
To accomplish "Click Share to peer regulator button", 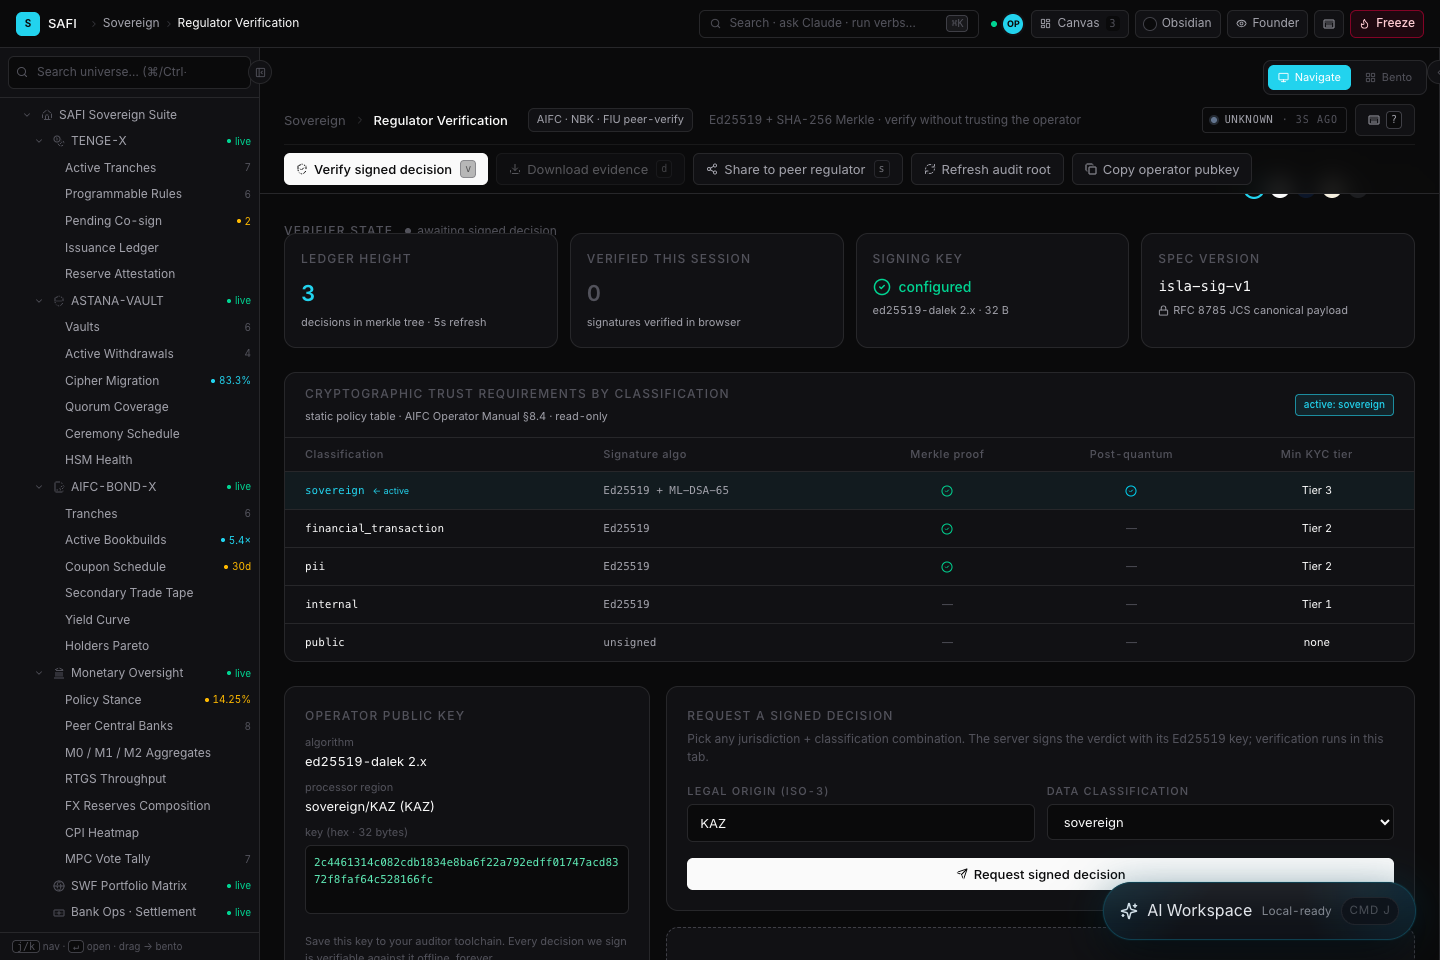I will point(798,169).
